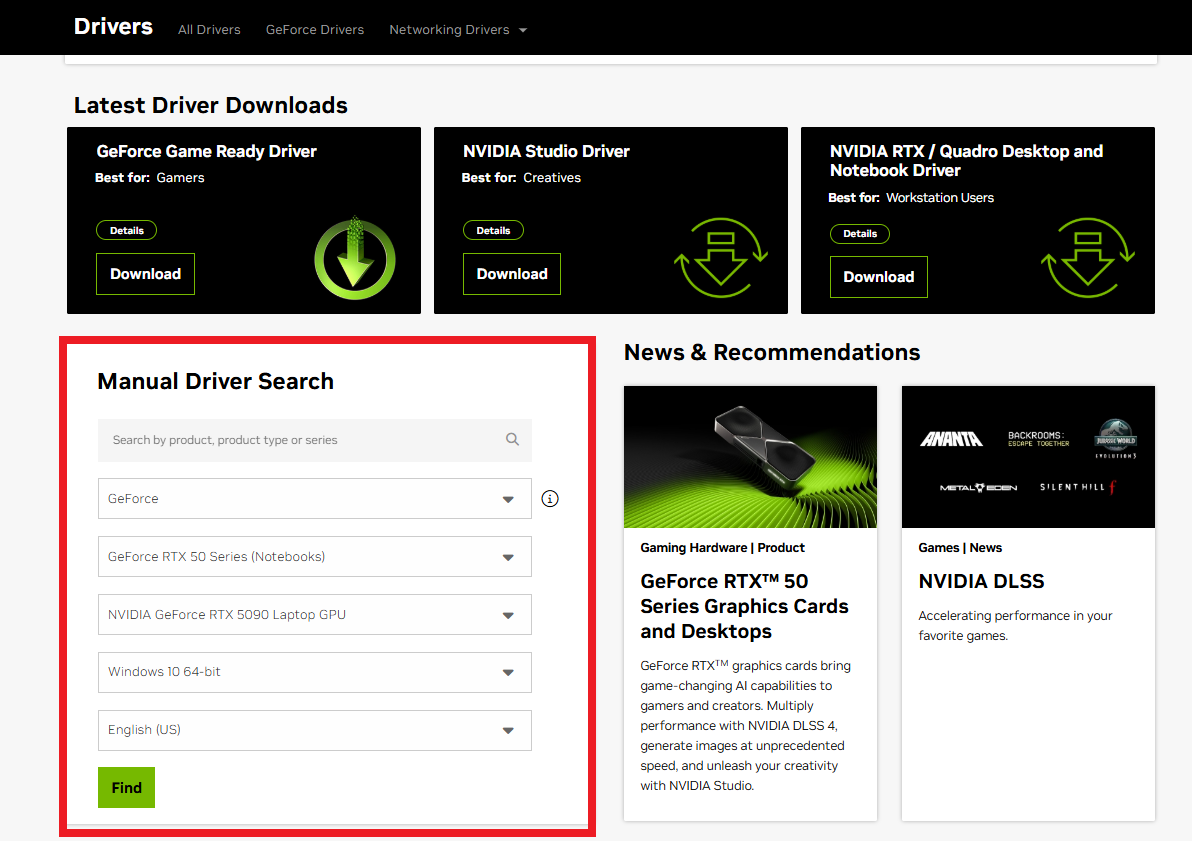1192x841 pixels.
Task: Click the 'Best for: Creatives' text
Action: click(522, 178)
